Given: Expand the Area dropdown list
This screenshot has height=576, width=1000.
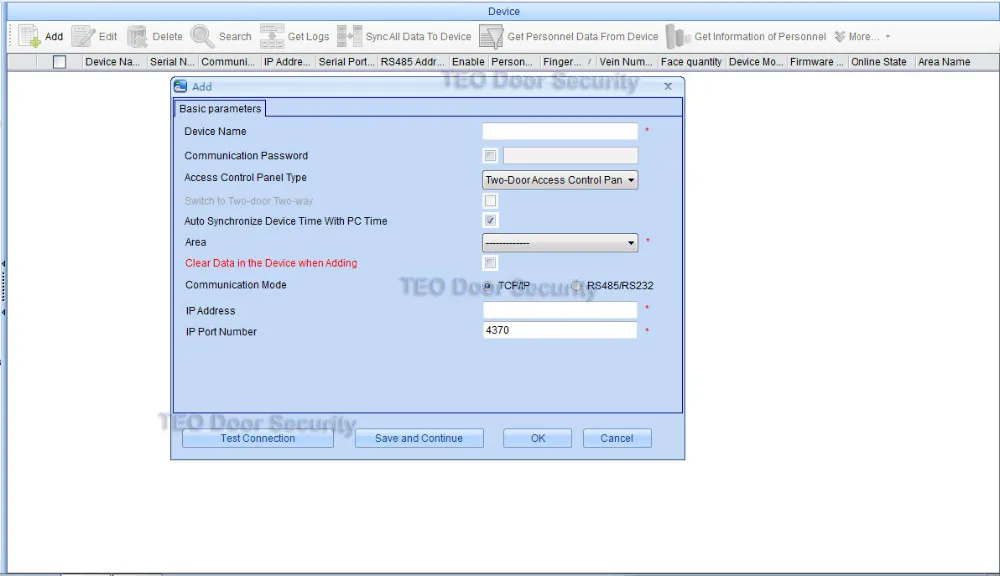Looking at the screenshot, I should (x=560, y=242).
